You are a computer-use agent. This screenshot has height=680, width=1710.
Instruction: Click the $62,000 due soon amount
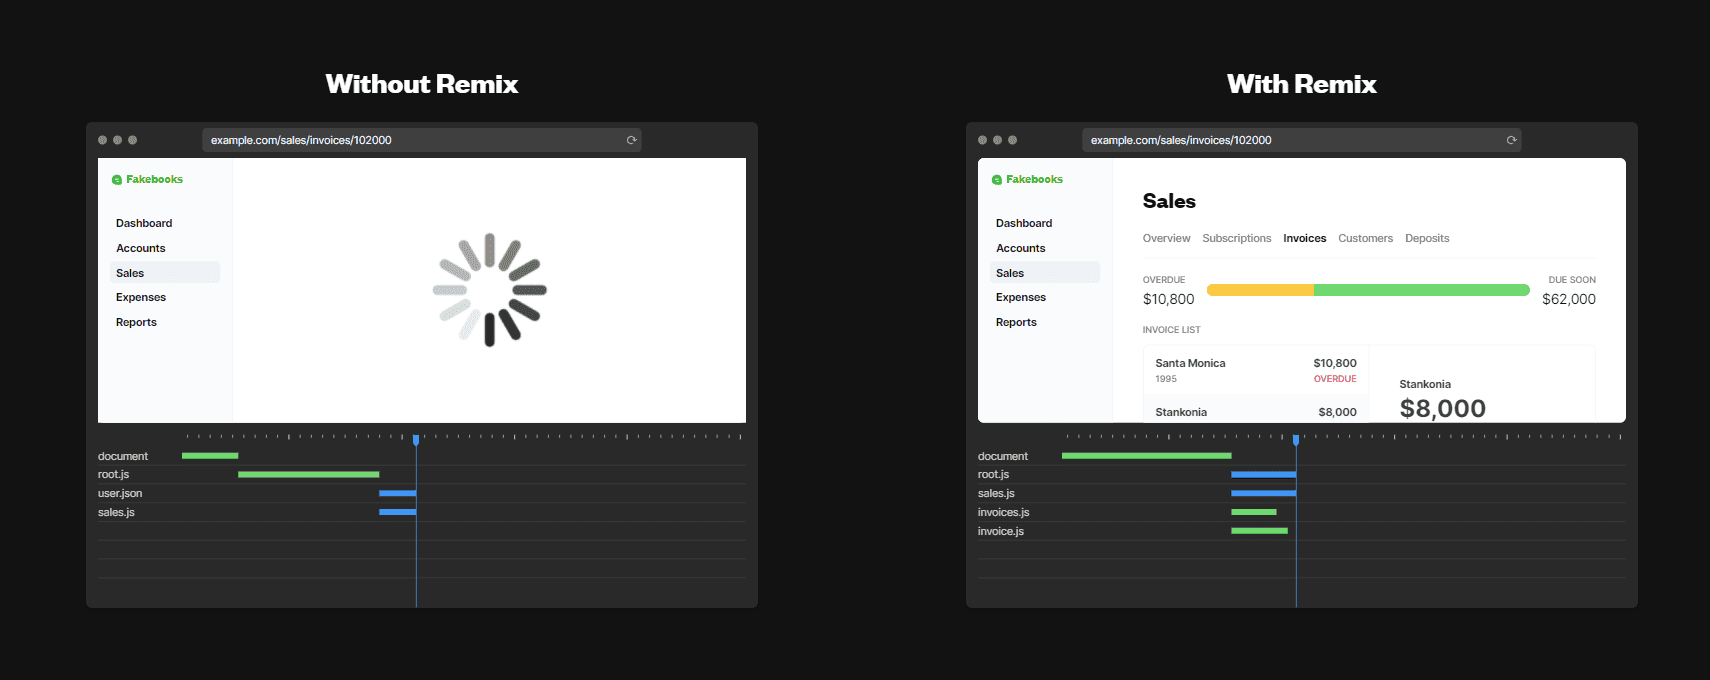(1569, 299)
